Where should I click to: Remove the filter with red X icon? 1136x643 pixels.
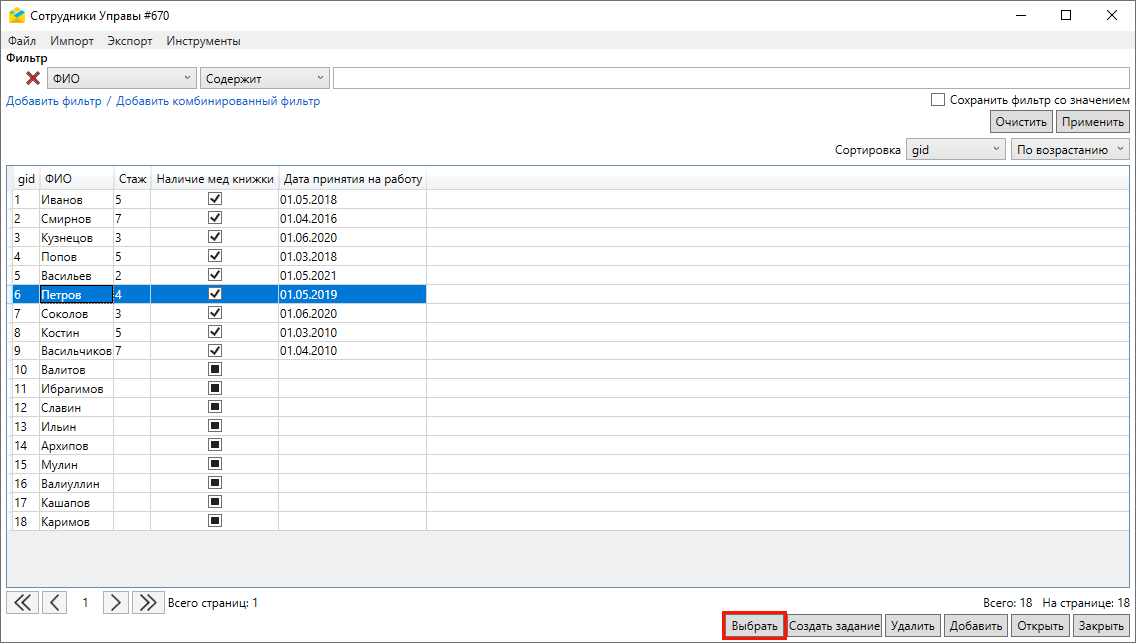pyautogui.click(x=33, y=79)
